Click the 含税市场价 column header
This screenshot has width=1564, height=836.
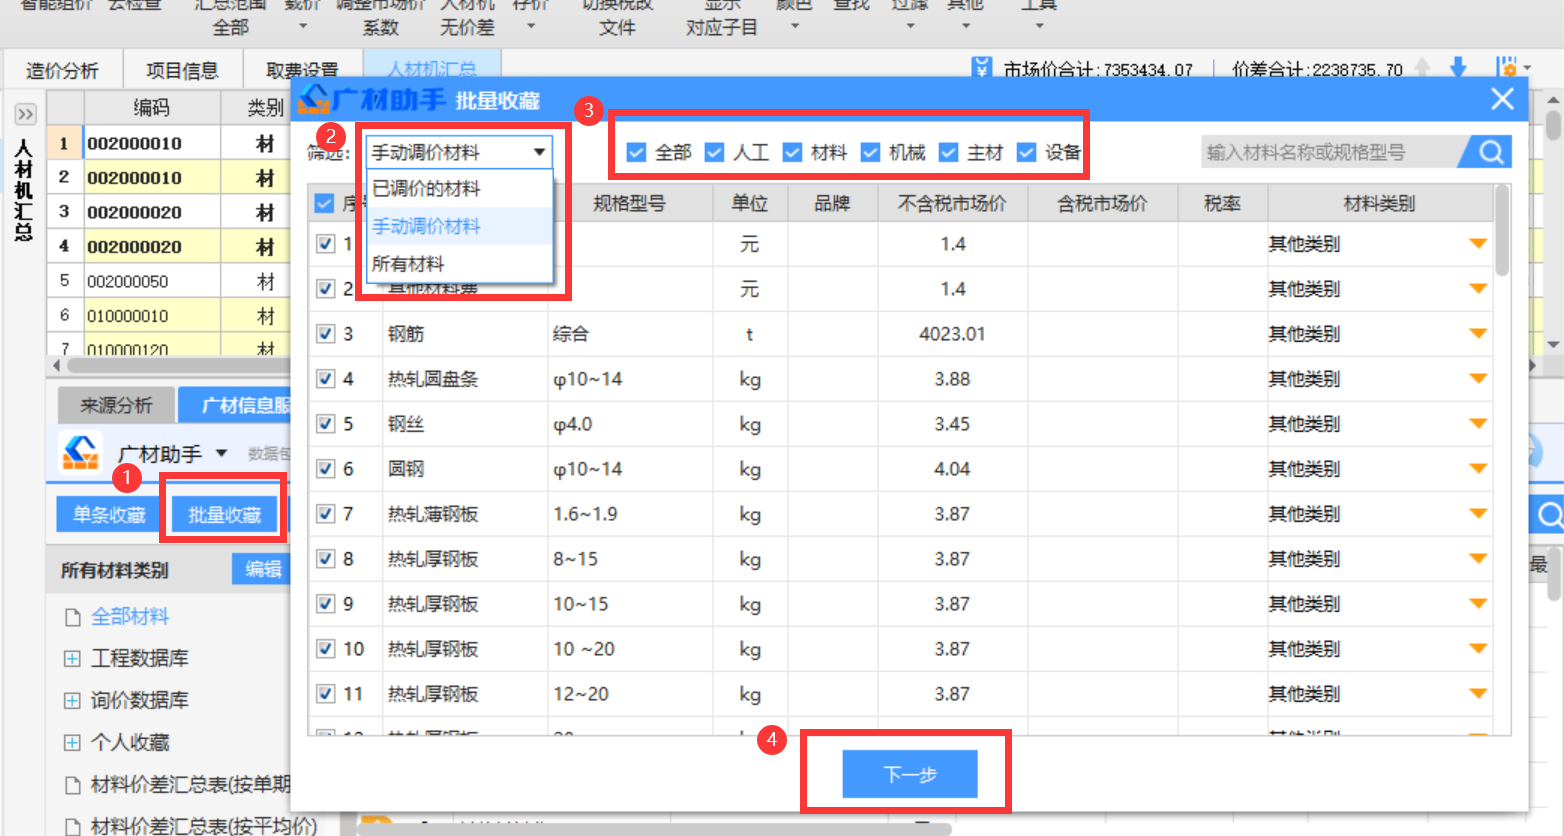coord(1102,203)
